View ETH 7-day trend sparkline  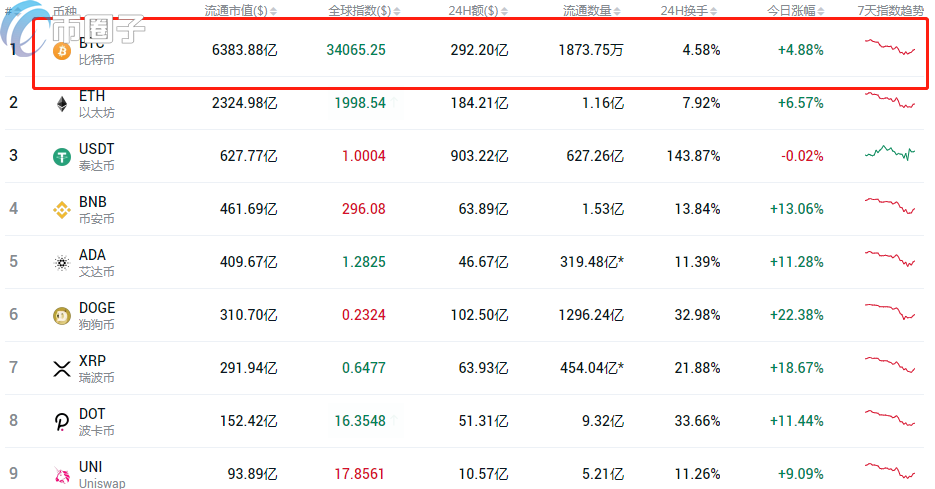tap(890, 100)
